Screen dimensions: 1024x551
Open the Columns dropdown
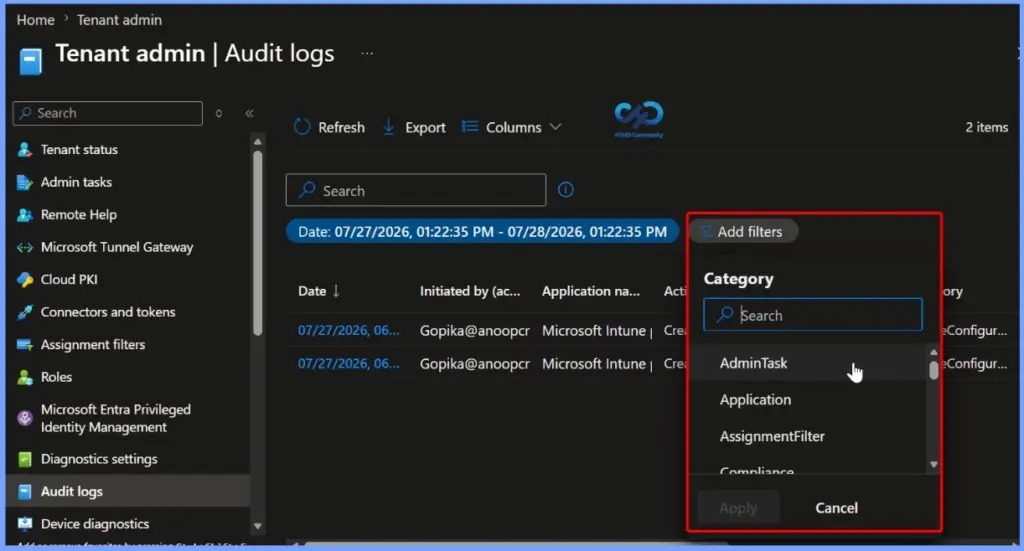511,127
